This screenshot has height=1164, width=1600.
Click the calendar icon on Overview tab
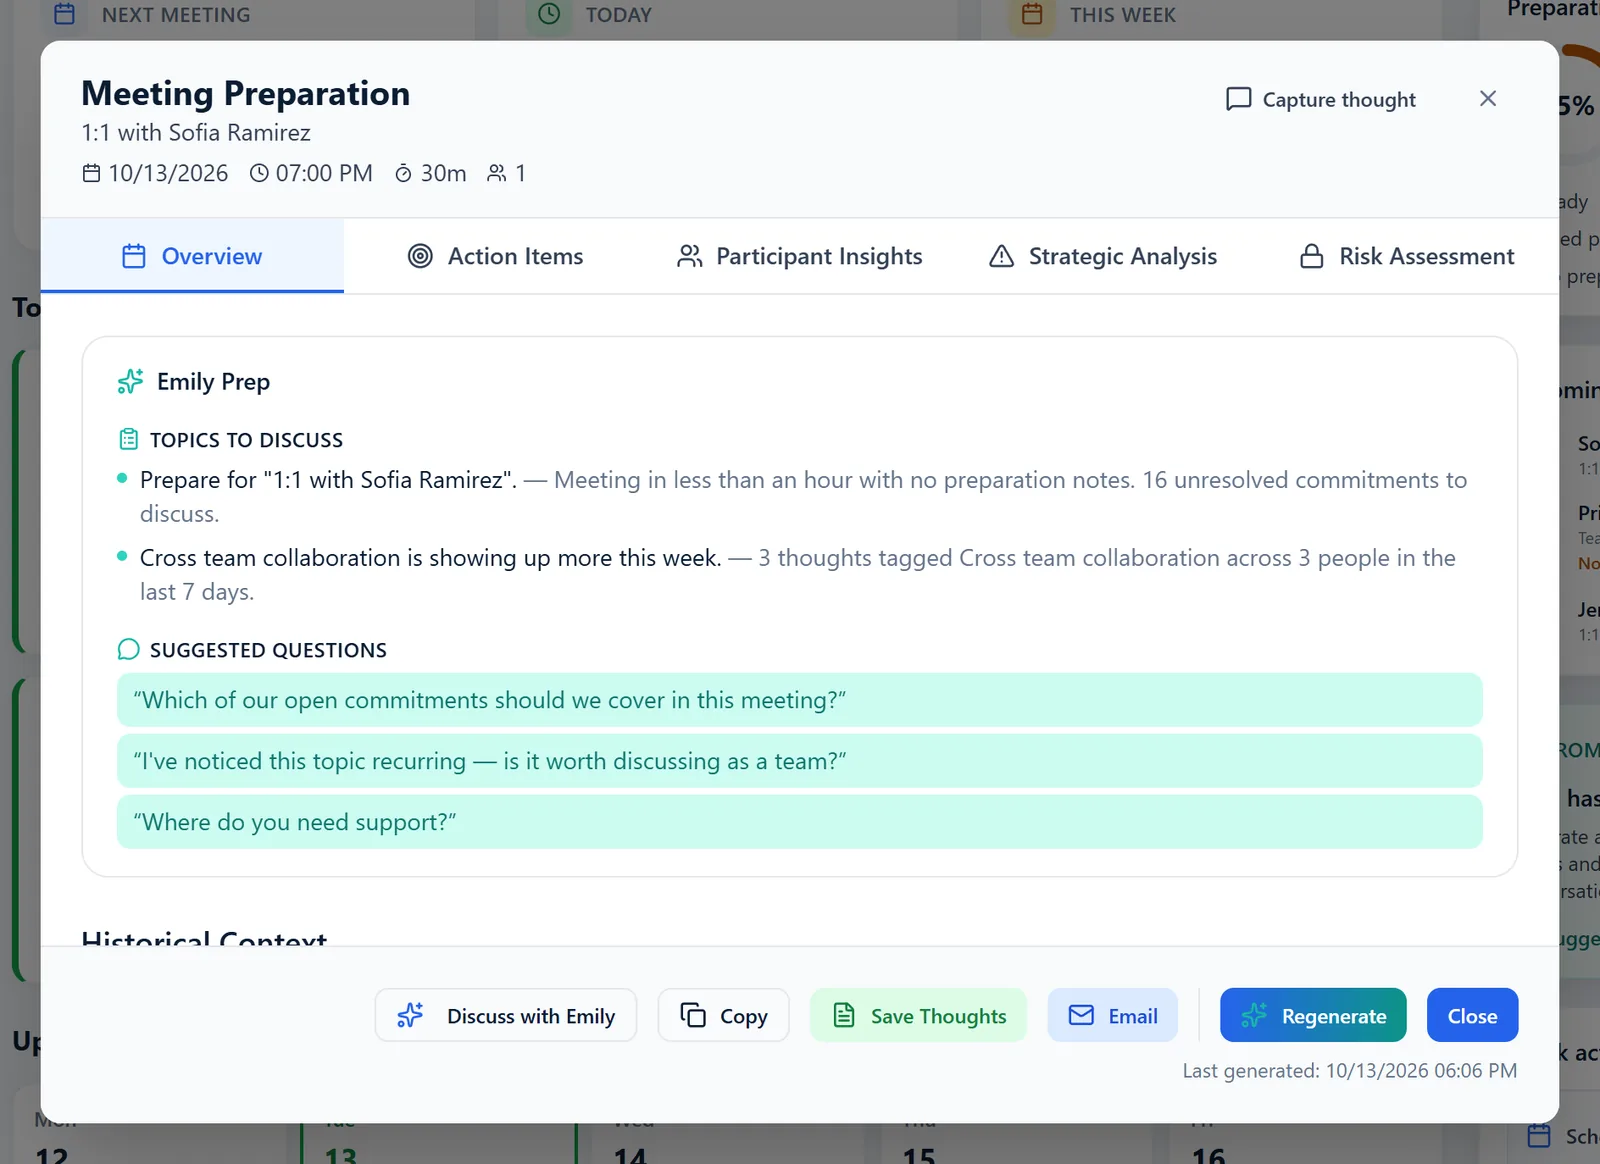(134, 256)
